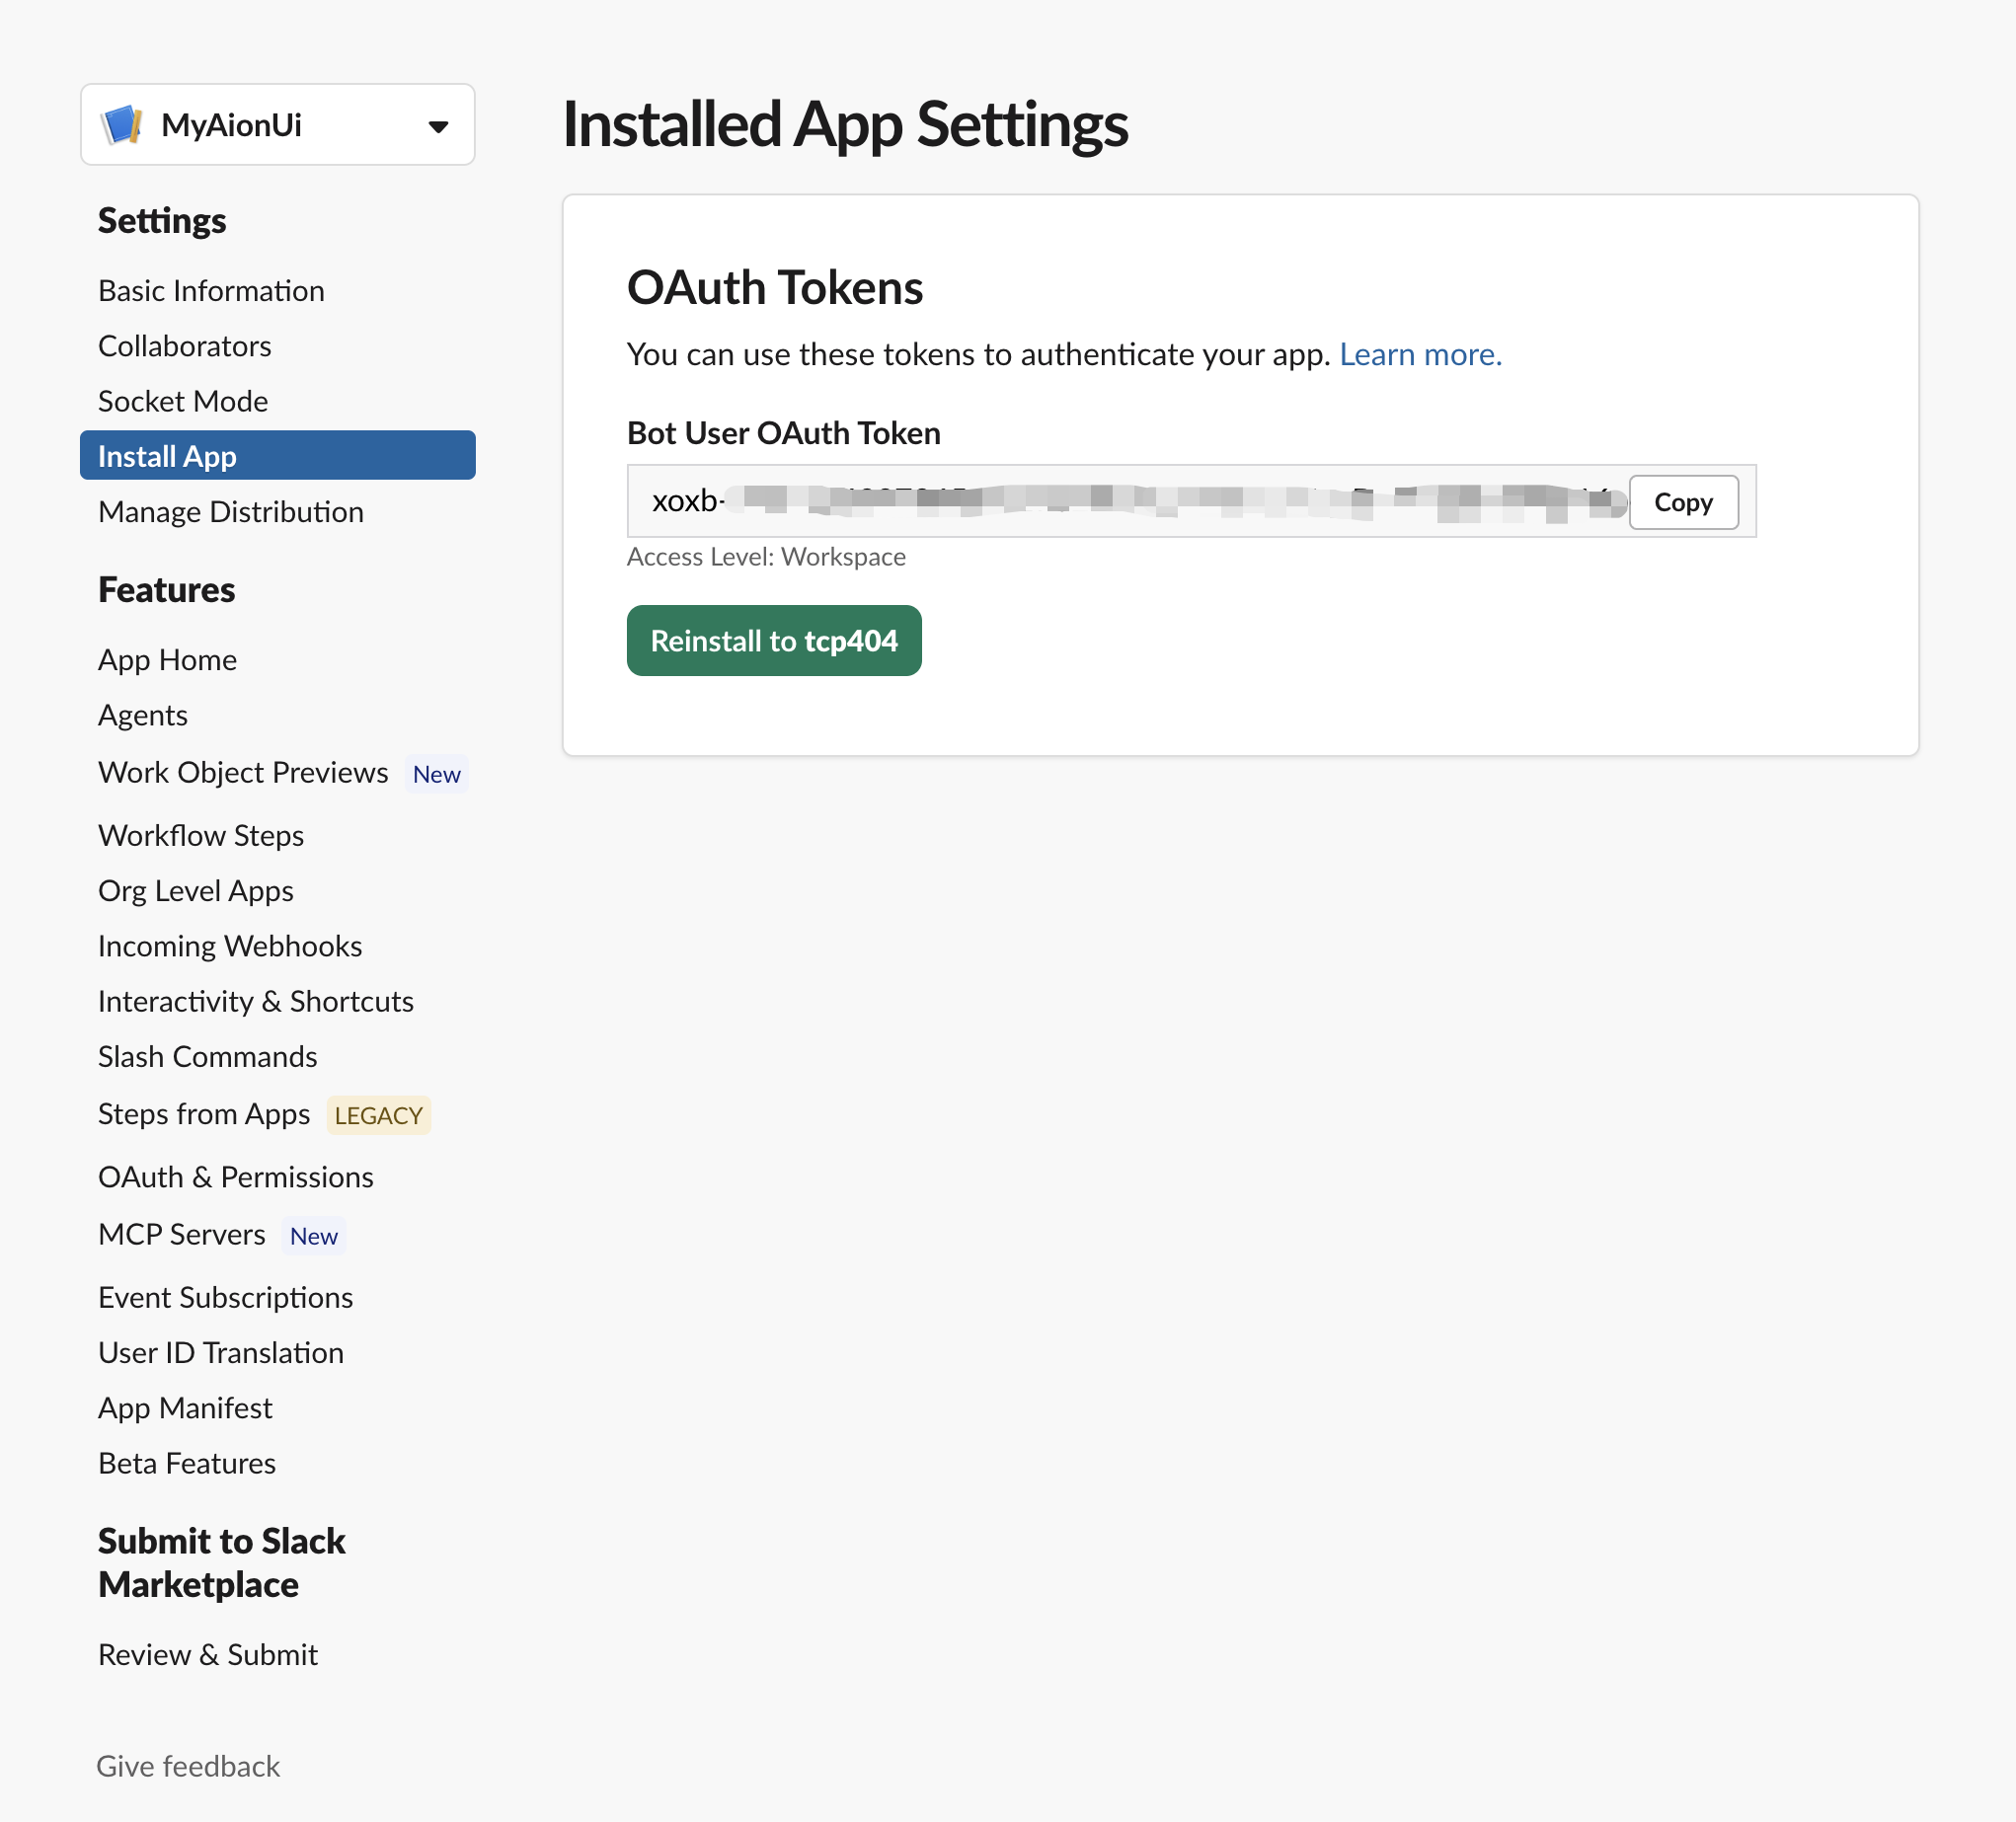This screenshot has width=2016, height=1822.
Task: Click the Installed App Settings title
Action: coord(845,124)
